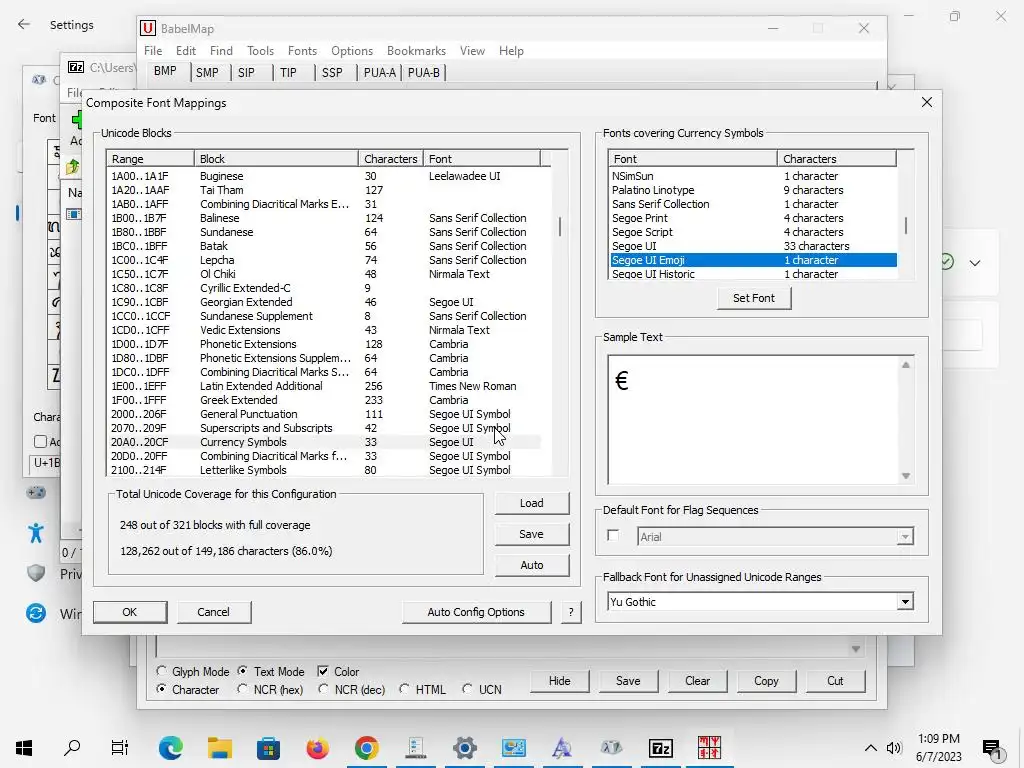Show hidden system tray icons
Screen dimensions: 1024x768
pos(871,748)
